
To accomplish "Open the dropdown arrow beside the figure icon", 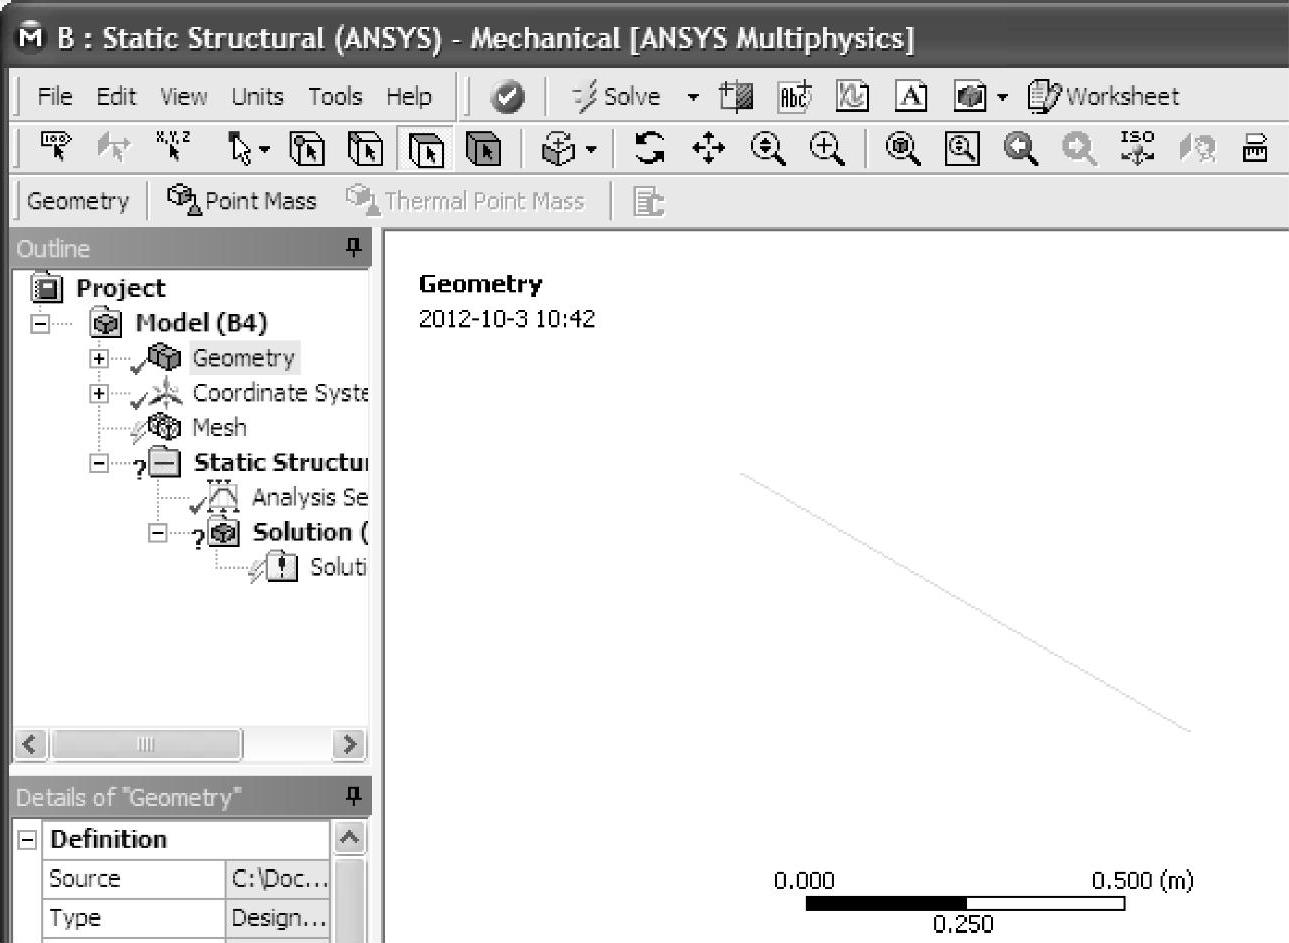I will pos(1002,97).
